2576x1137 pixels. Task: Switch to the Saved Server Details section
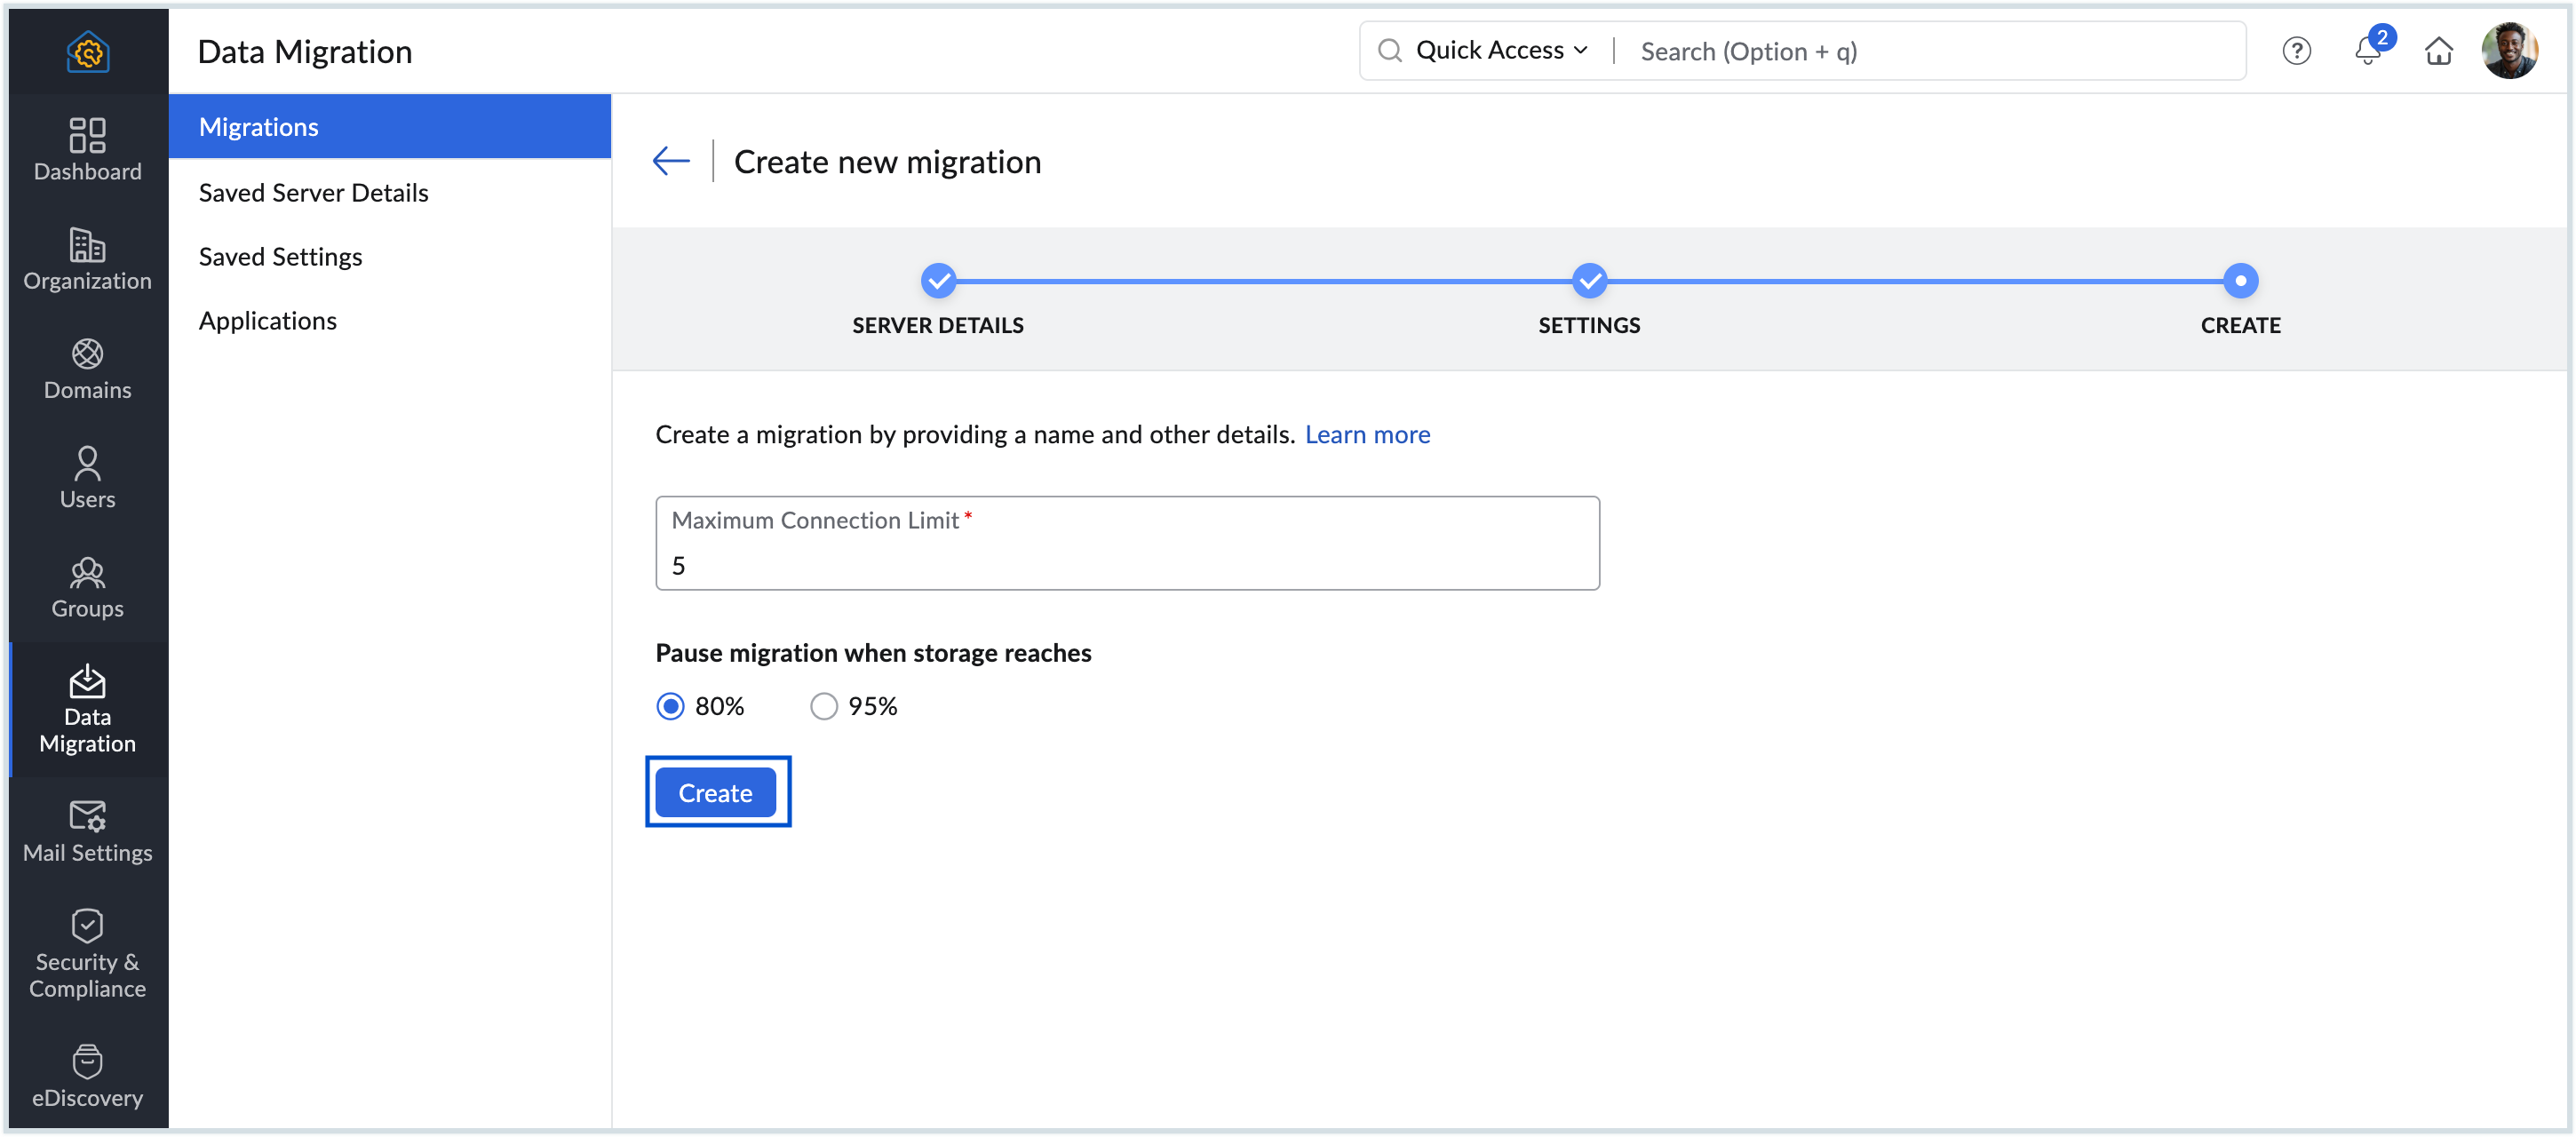[313, 192]
